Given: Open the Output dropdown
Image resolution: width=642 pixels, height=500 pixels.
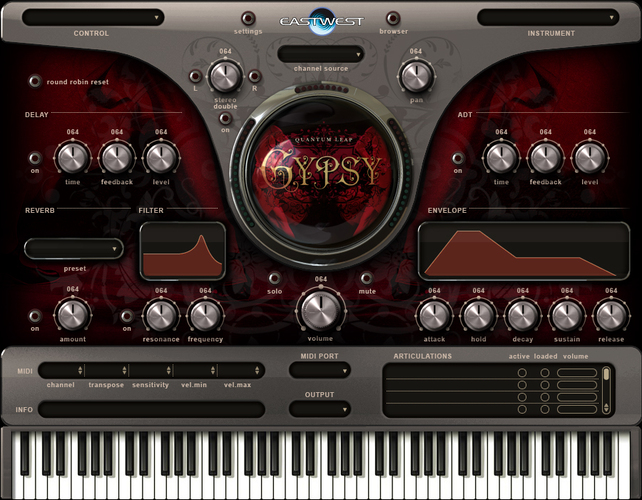Looking at the screenshot, I should [x=320, y=408].
